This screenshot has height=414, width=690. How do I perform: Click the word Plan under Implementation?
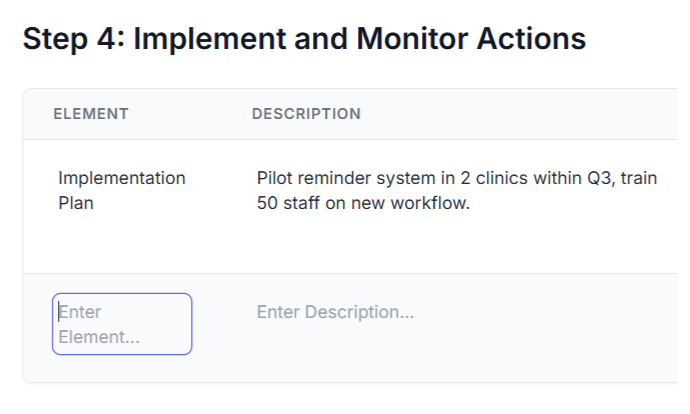click(76, 203)
